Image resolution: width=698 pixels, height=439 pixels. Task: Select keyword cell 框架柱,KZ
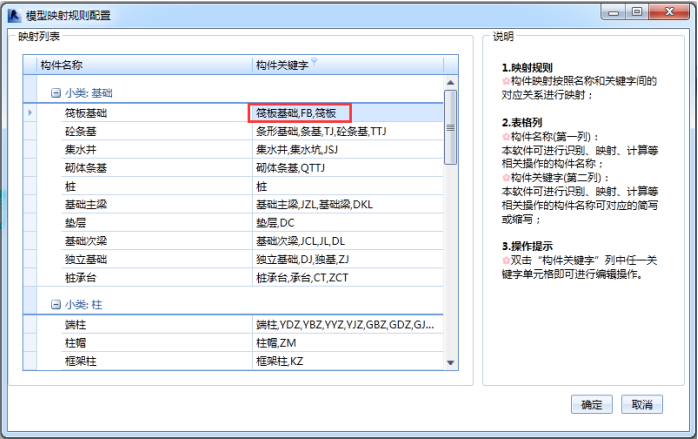(348, 361)
